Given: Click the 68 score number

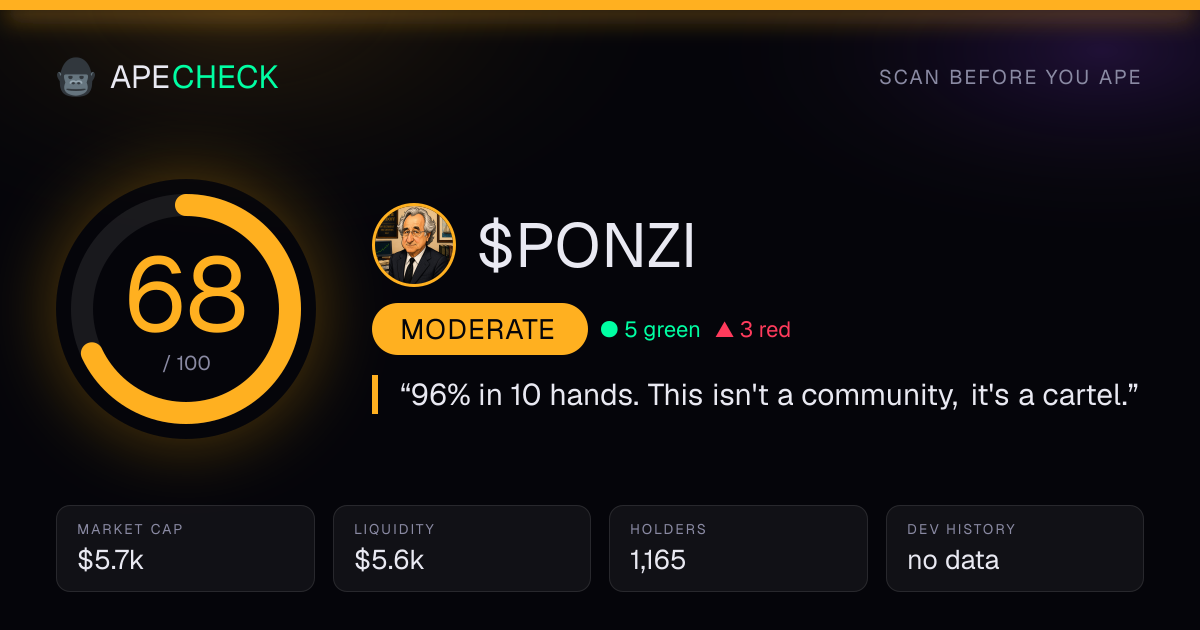Looking at the screenshot, I should 186,295.
